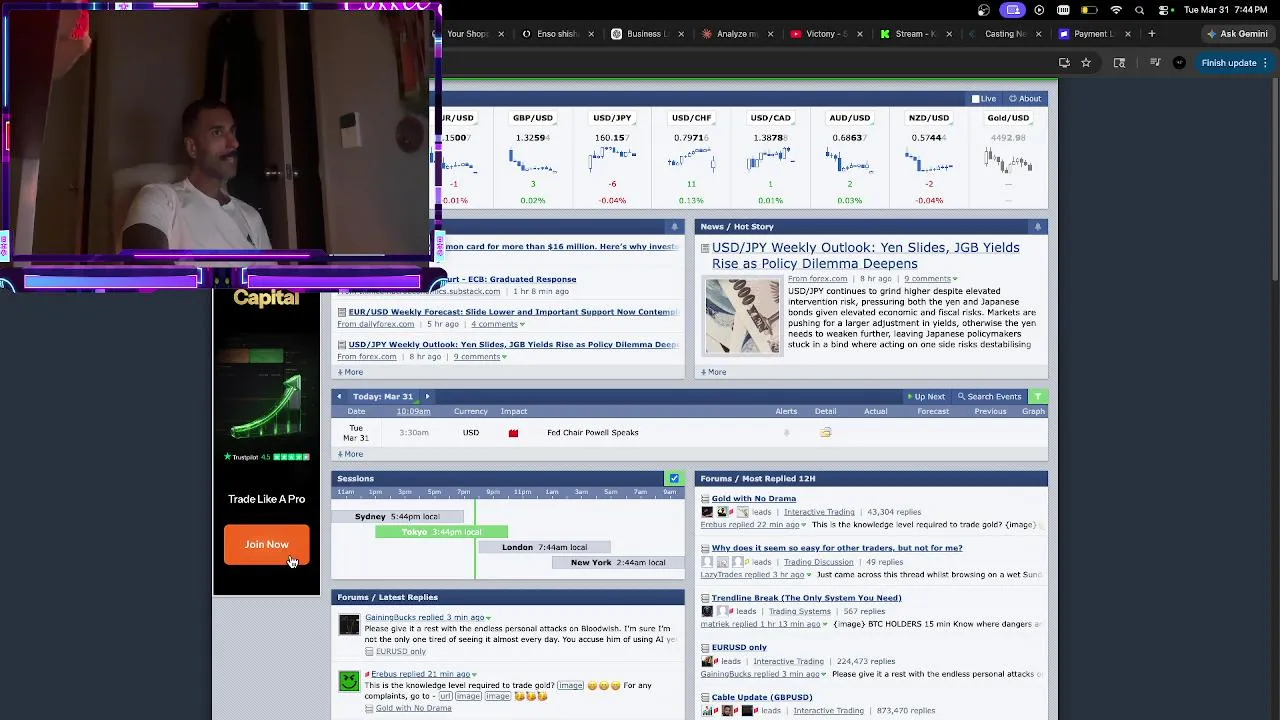The image size is (1280, 720).
Task: Go to the next calendar day arrow
Action: (427, 397)
